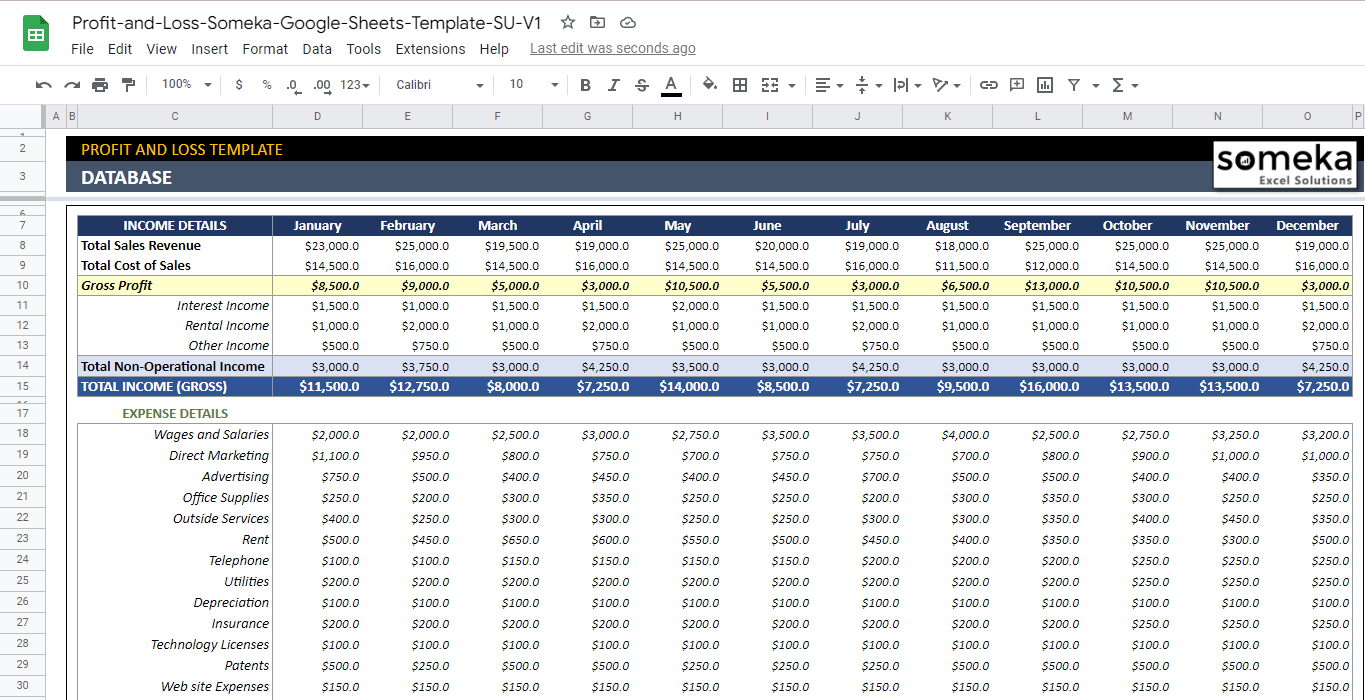Click the Print icon
1365x700 pixels.
100,85
